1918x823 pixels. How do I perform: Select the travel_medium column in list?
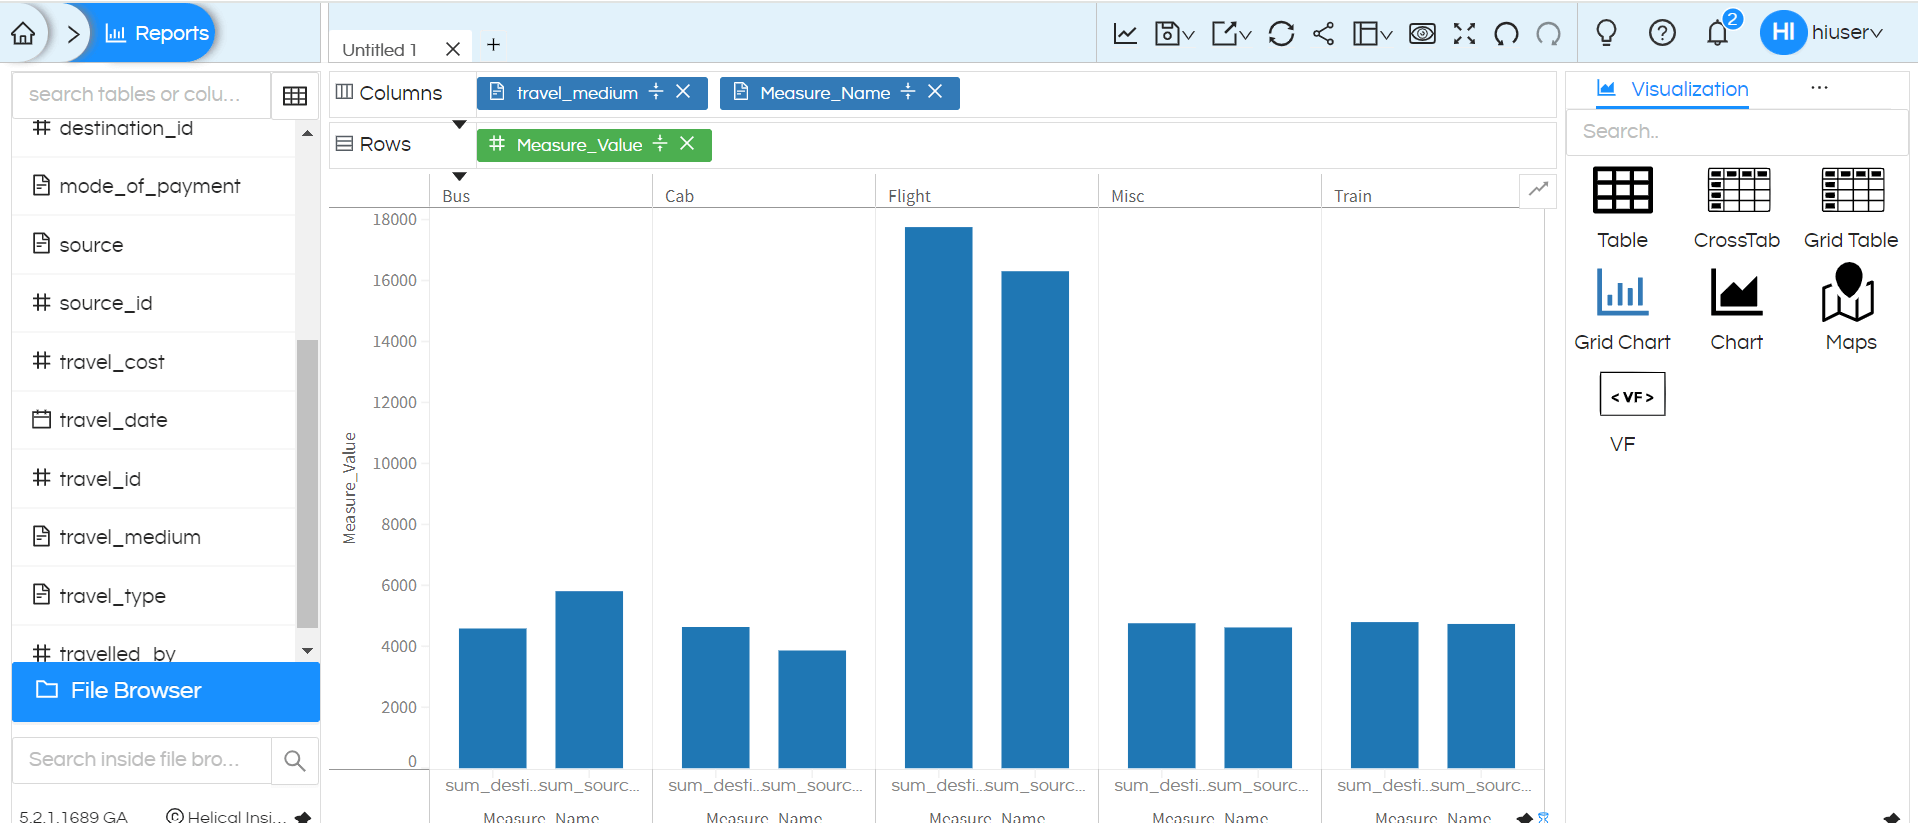129,537
